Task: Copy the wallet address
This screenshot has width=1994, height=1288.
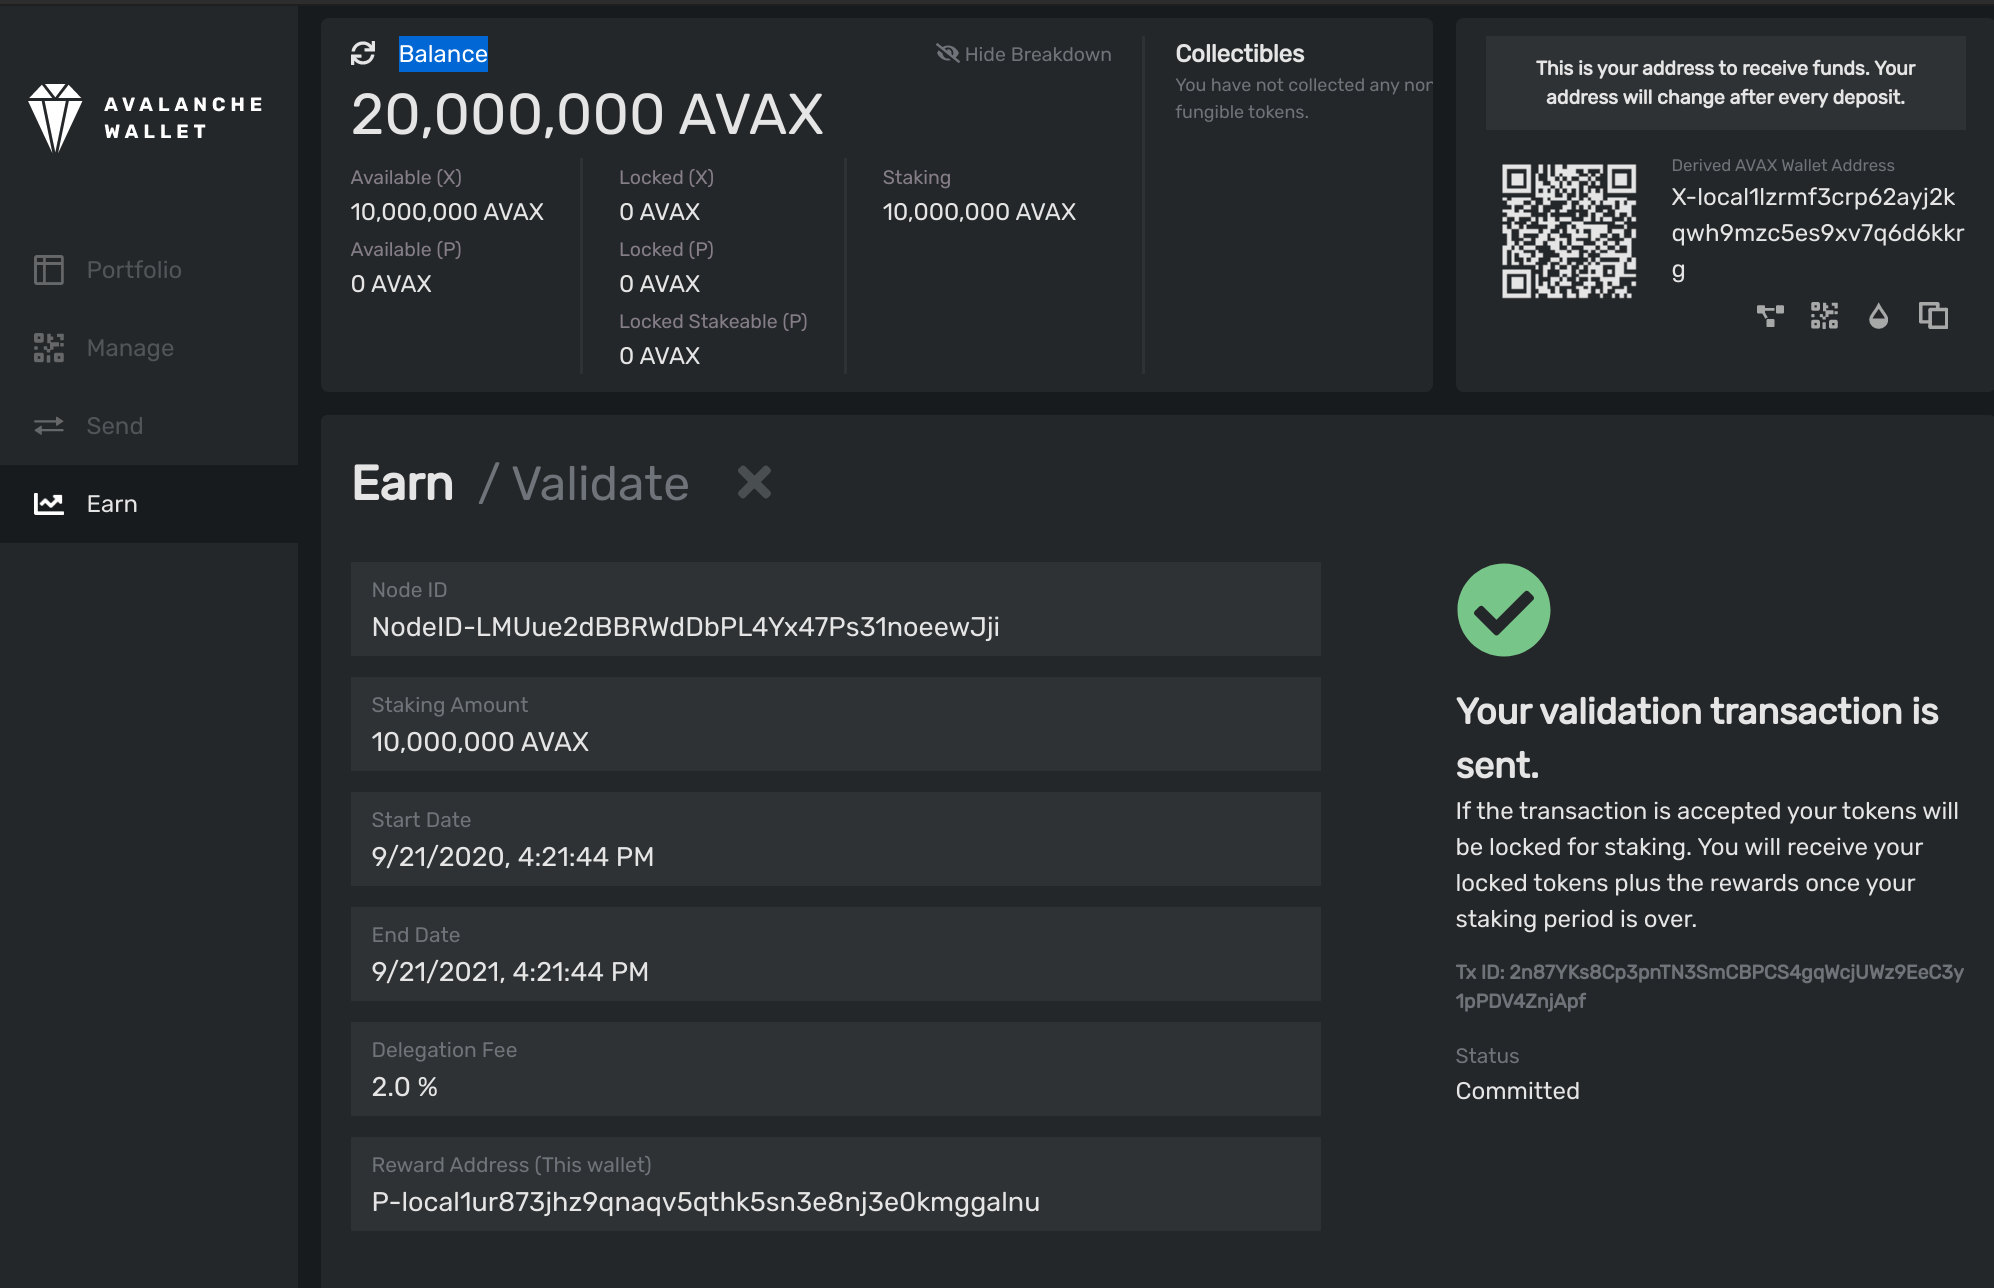Action: (1933, 316)
